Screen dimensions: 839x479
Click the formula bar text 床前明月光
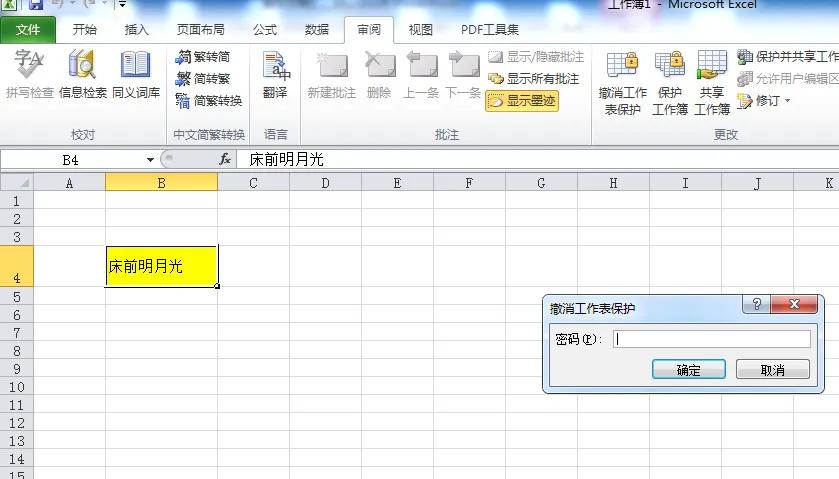[x=287, y=159]
